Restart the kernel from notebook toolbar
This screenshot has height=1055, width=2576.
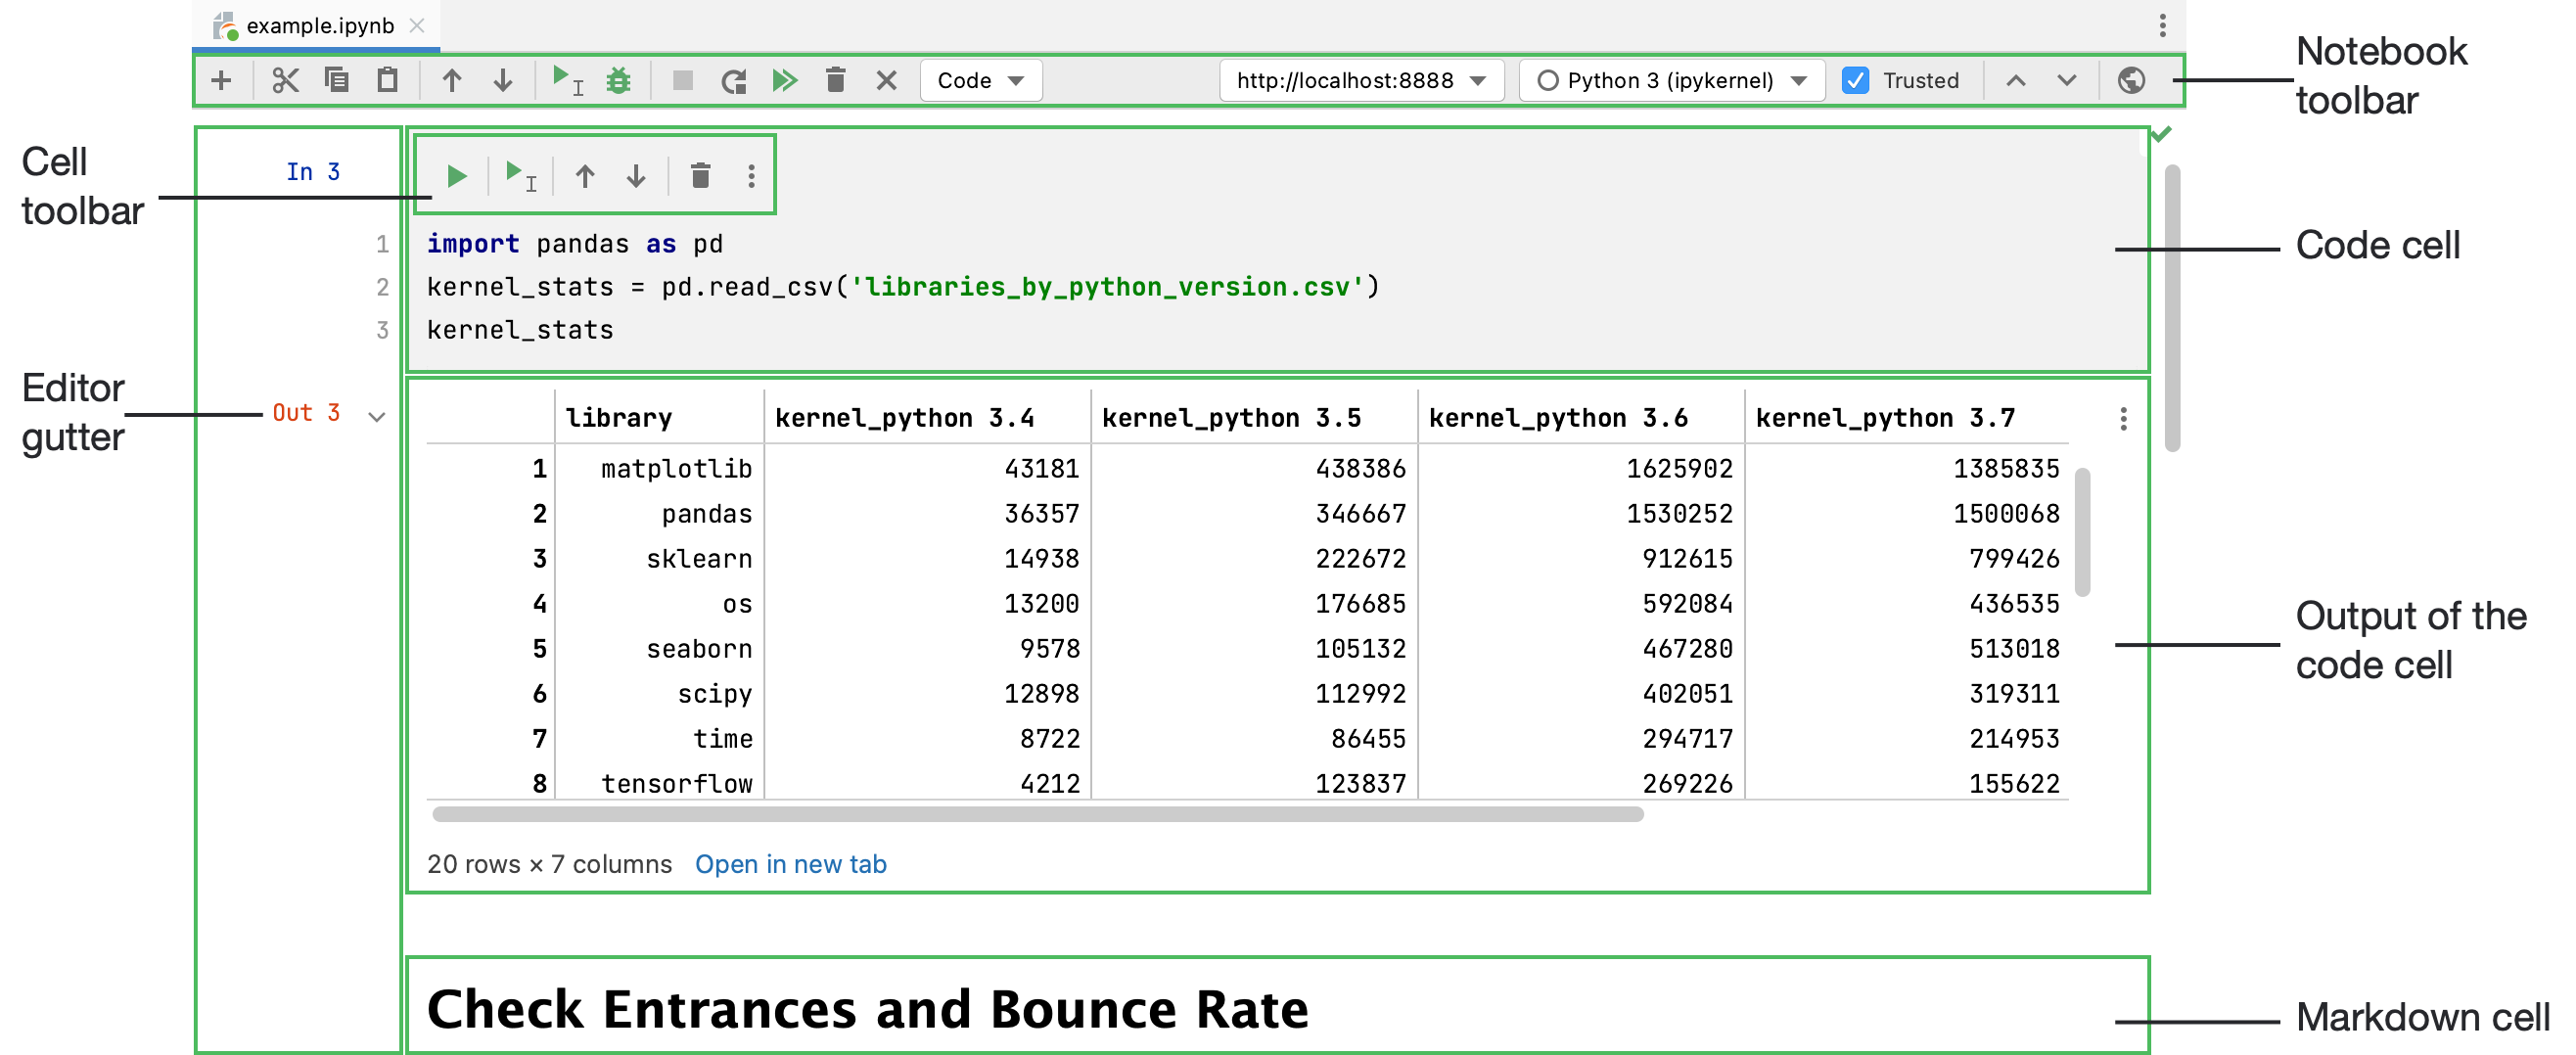point(734,80)
